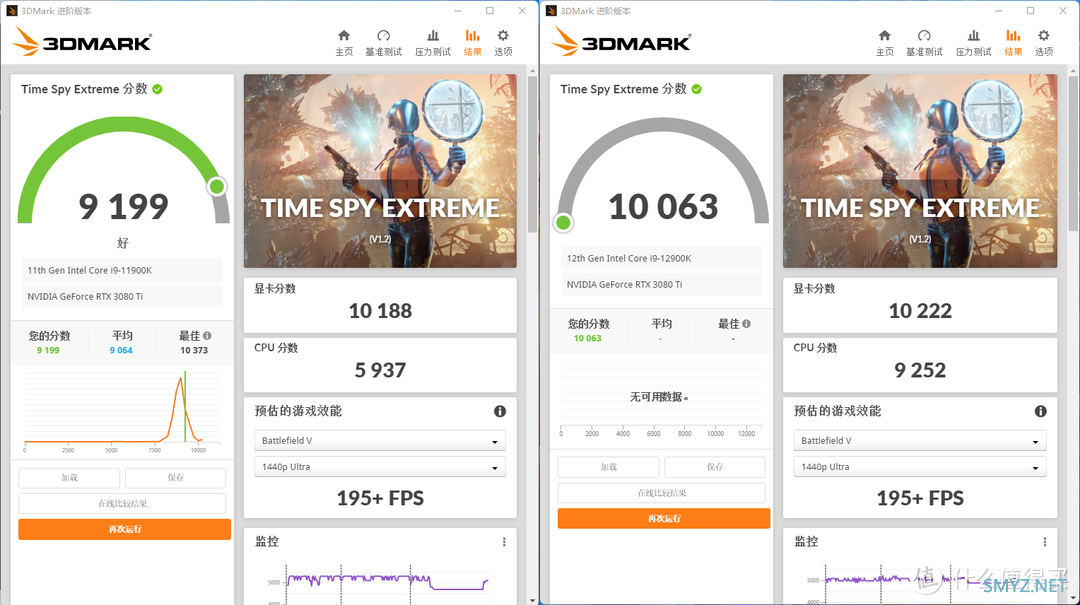Open game performance info icon, right window
Image resolution: width=1080 pixels, height=605 pixels.
tap(1041, 411)
